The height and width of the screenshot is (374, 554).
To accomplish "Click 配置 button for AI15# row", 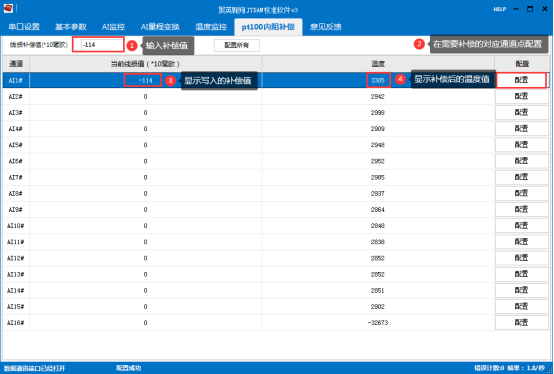I will coord(521,307).
